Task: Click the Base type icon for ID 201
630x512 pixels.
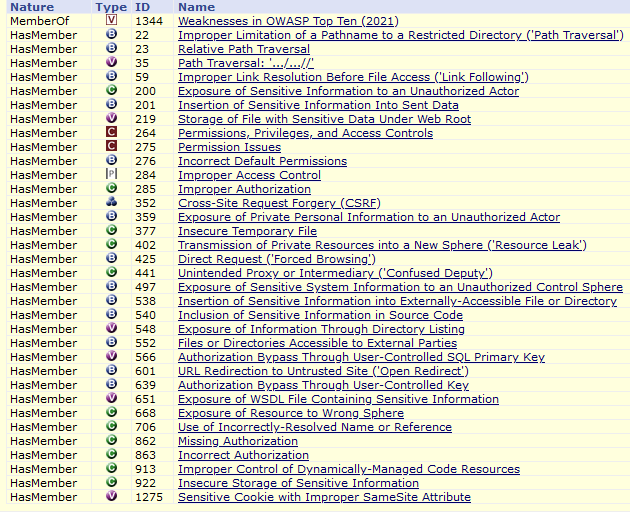Action: coord(111,104)
